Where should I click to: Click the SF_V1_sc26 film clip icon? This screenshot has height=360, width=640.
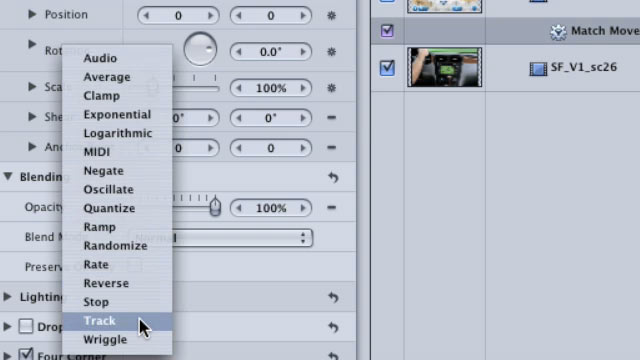[538, 69]
